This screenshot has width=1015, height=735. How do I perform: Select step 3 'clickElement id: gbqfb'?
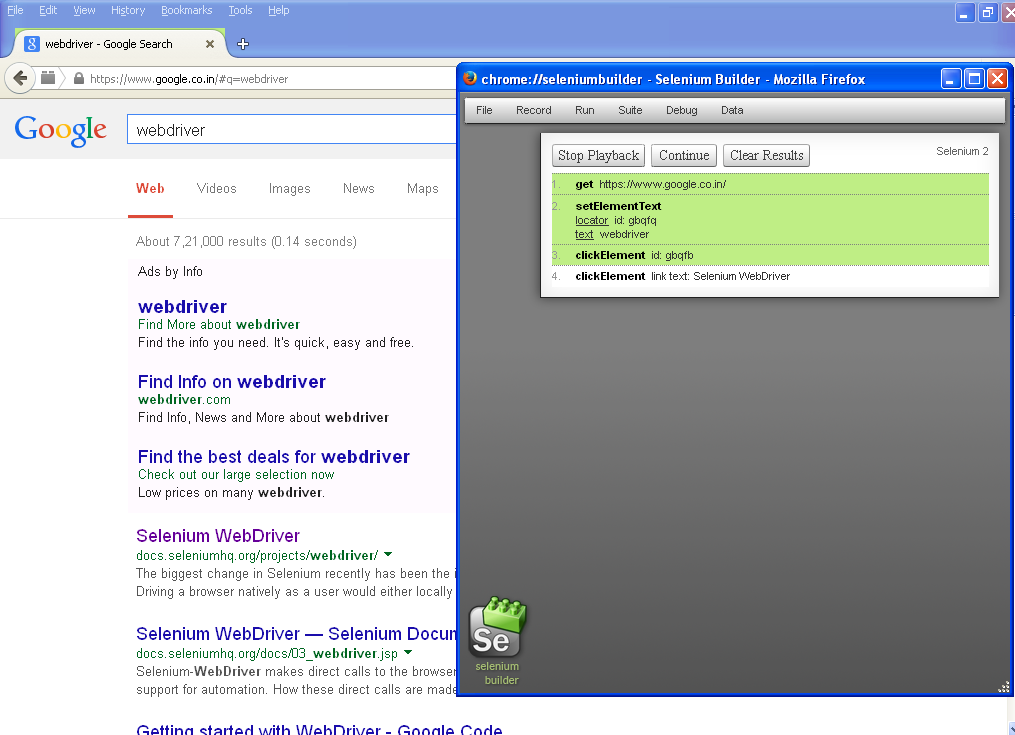[770, 255]
